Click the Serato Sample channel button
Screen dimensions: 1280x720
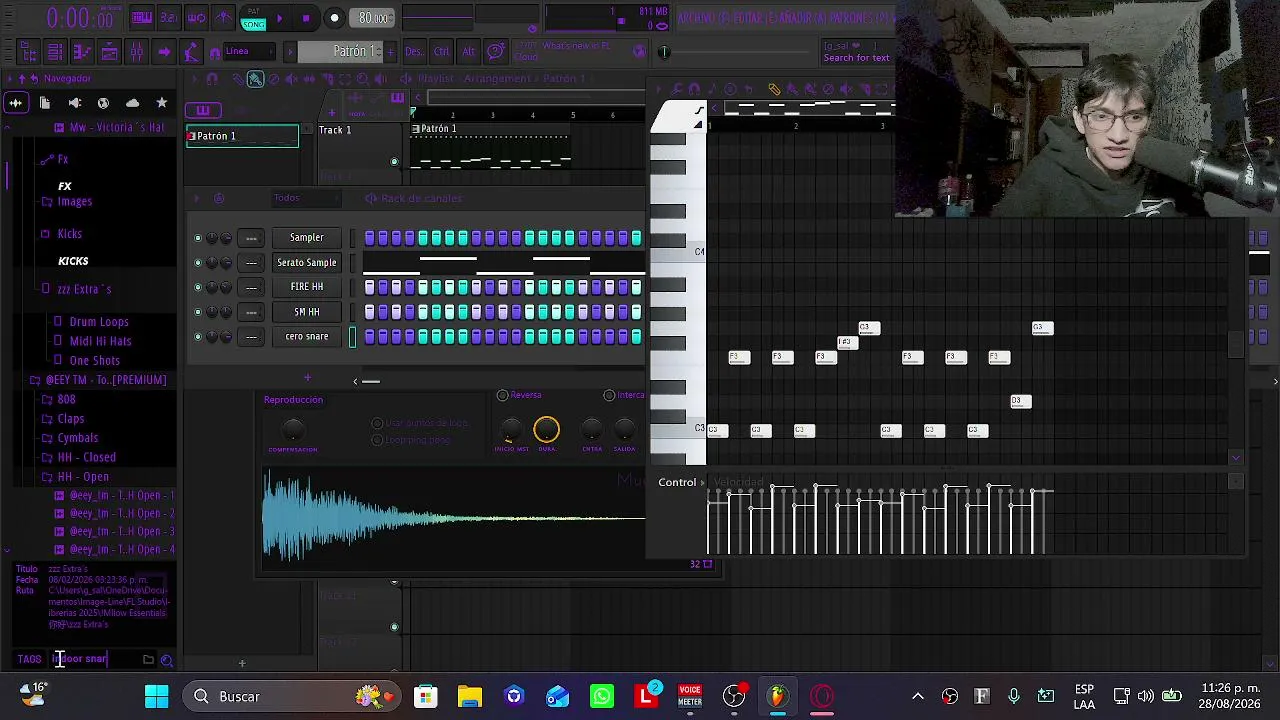(x=307, y=263)
